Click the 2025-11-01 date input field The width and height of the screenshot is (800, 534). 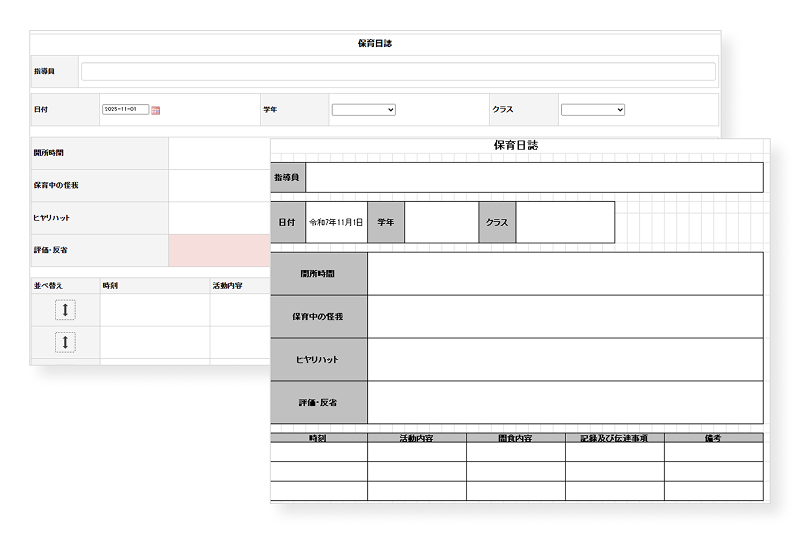(125, 109)
